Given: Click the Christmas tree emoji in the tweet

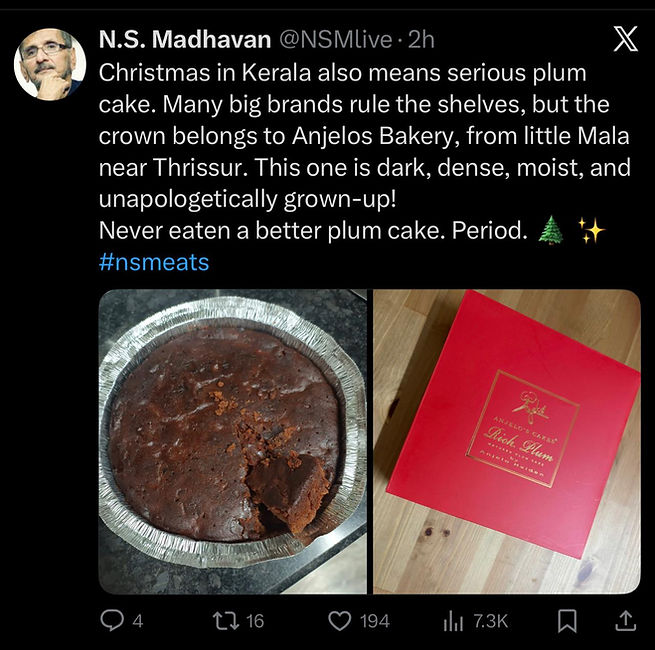Looking at the screenshot, I should 550,230.
